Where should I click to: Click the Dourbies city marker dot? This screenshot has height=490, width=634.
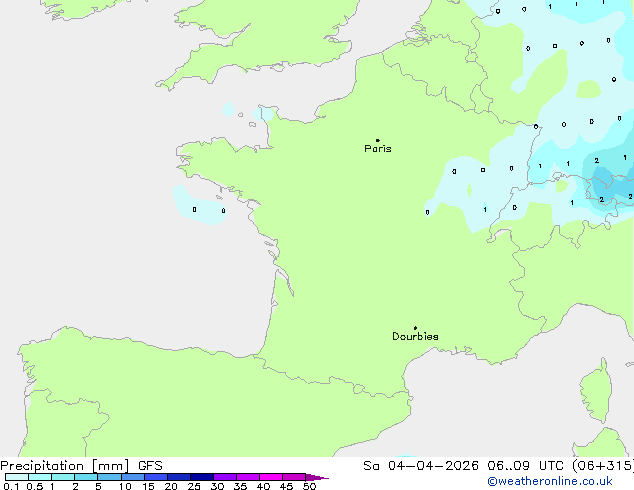[x=415, y=328]
